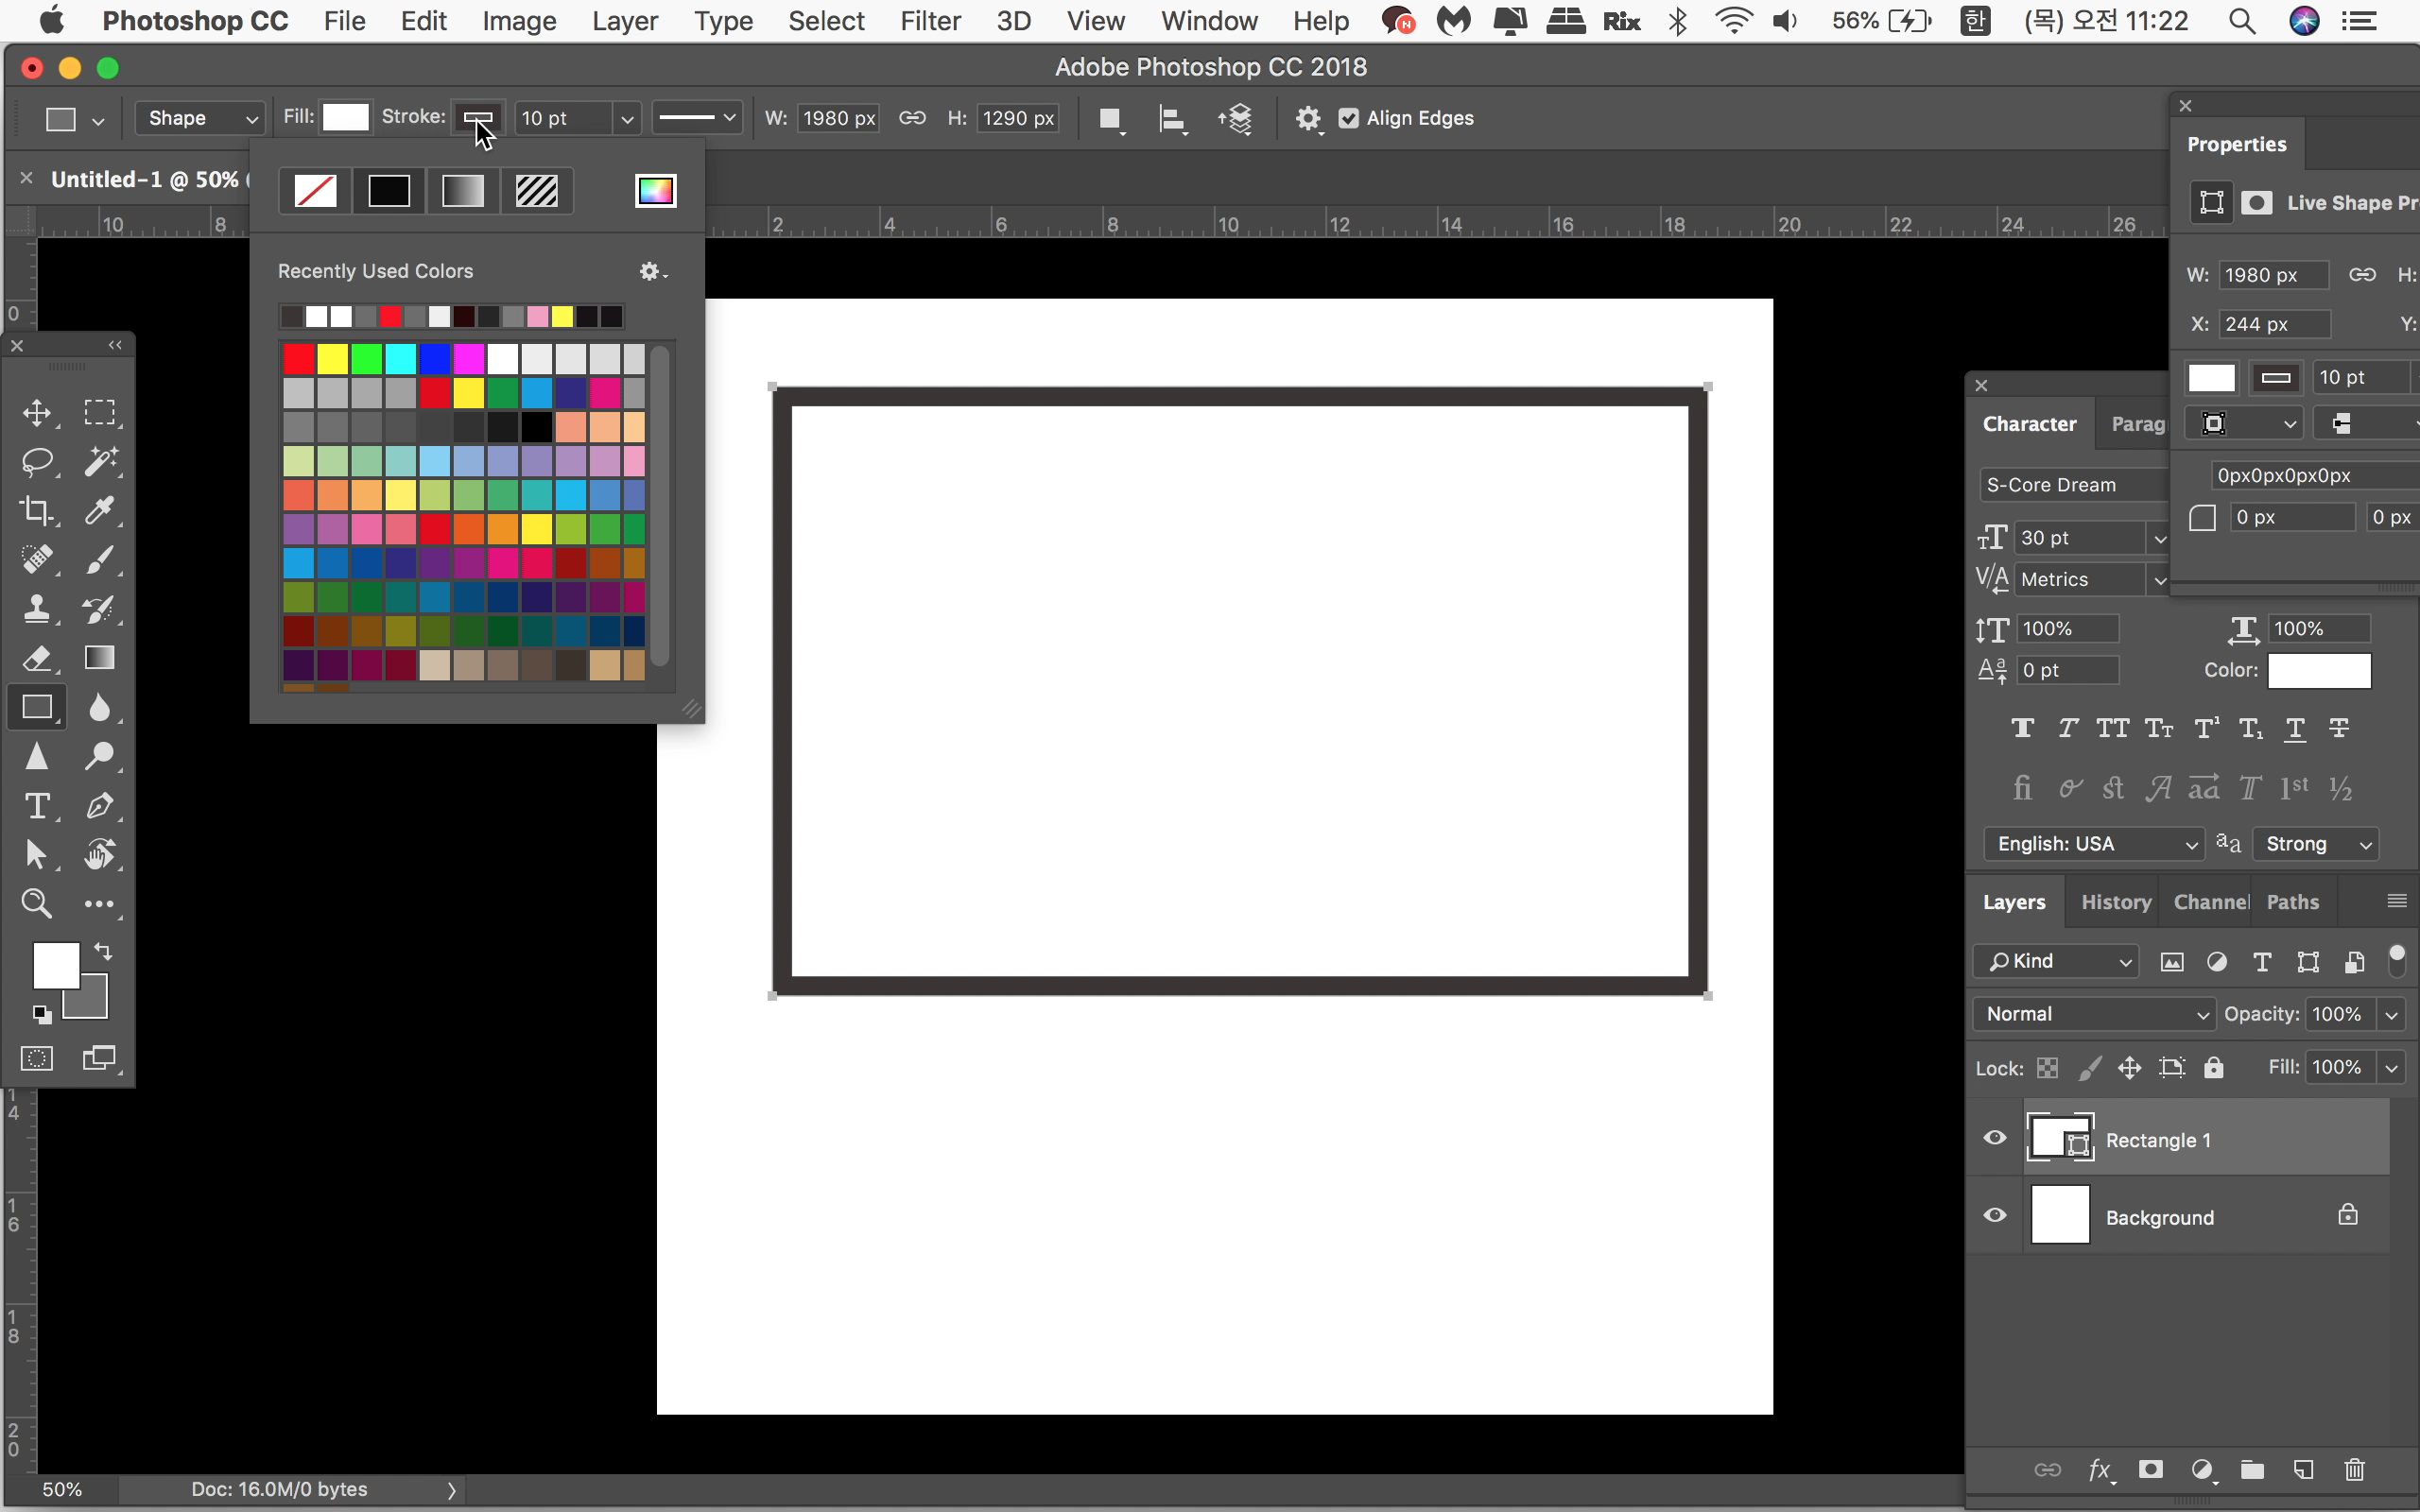This screenshot has height=1512, width=2420.
Task: Choose the No Color stroke option
Action: pyautogui.click(x=315, y=190)
